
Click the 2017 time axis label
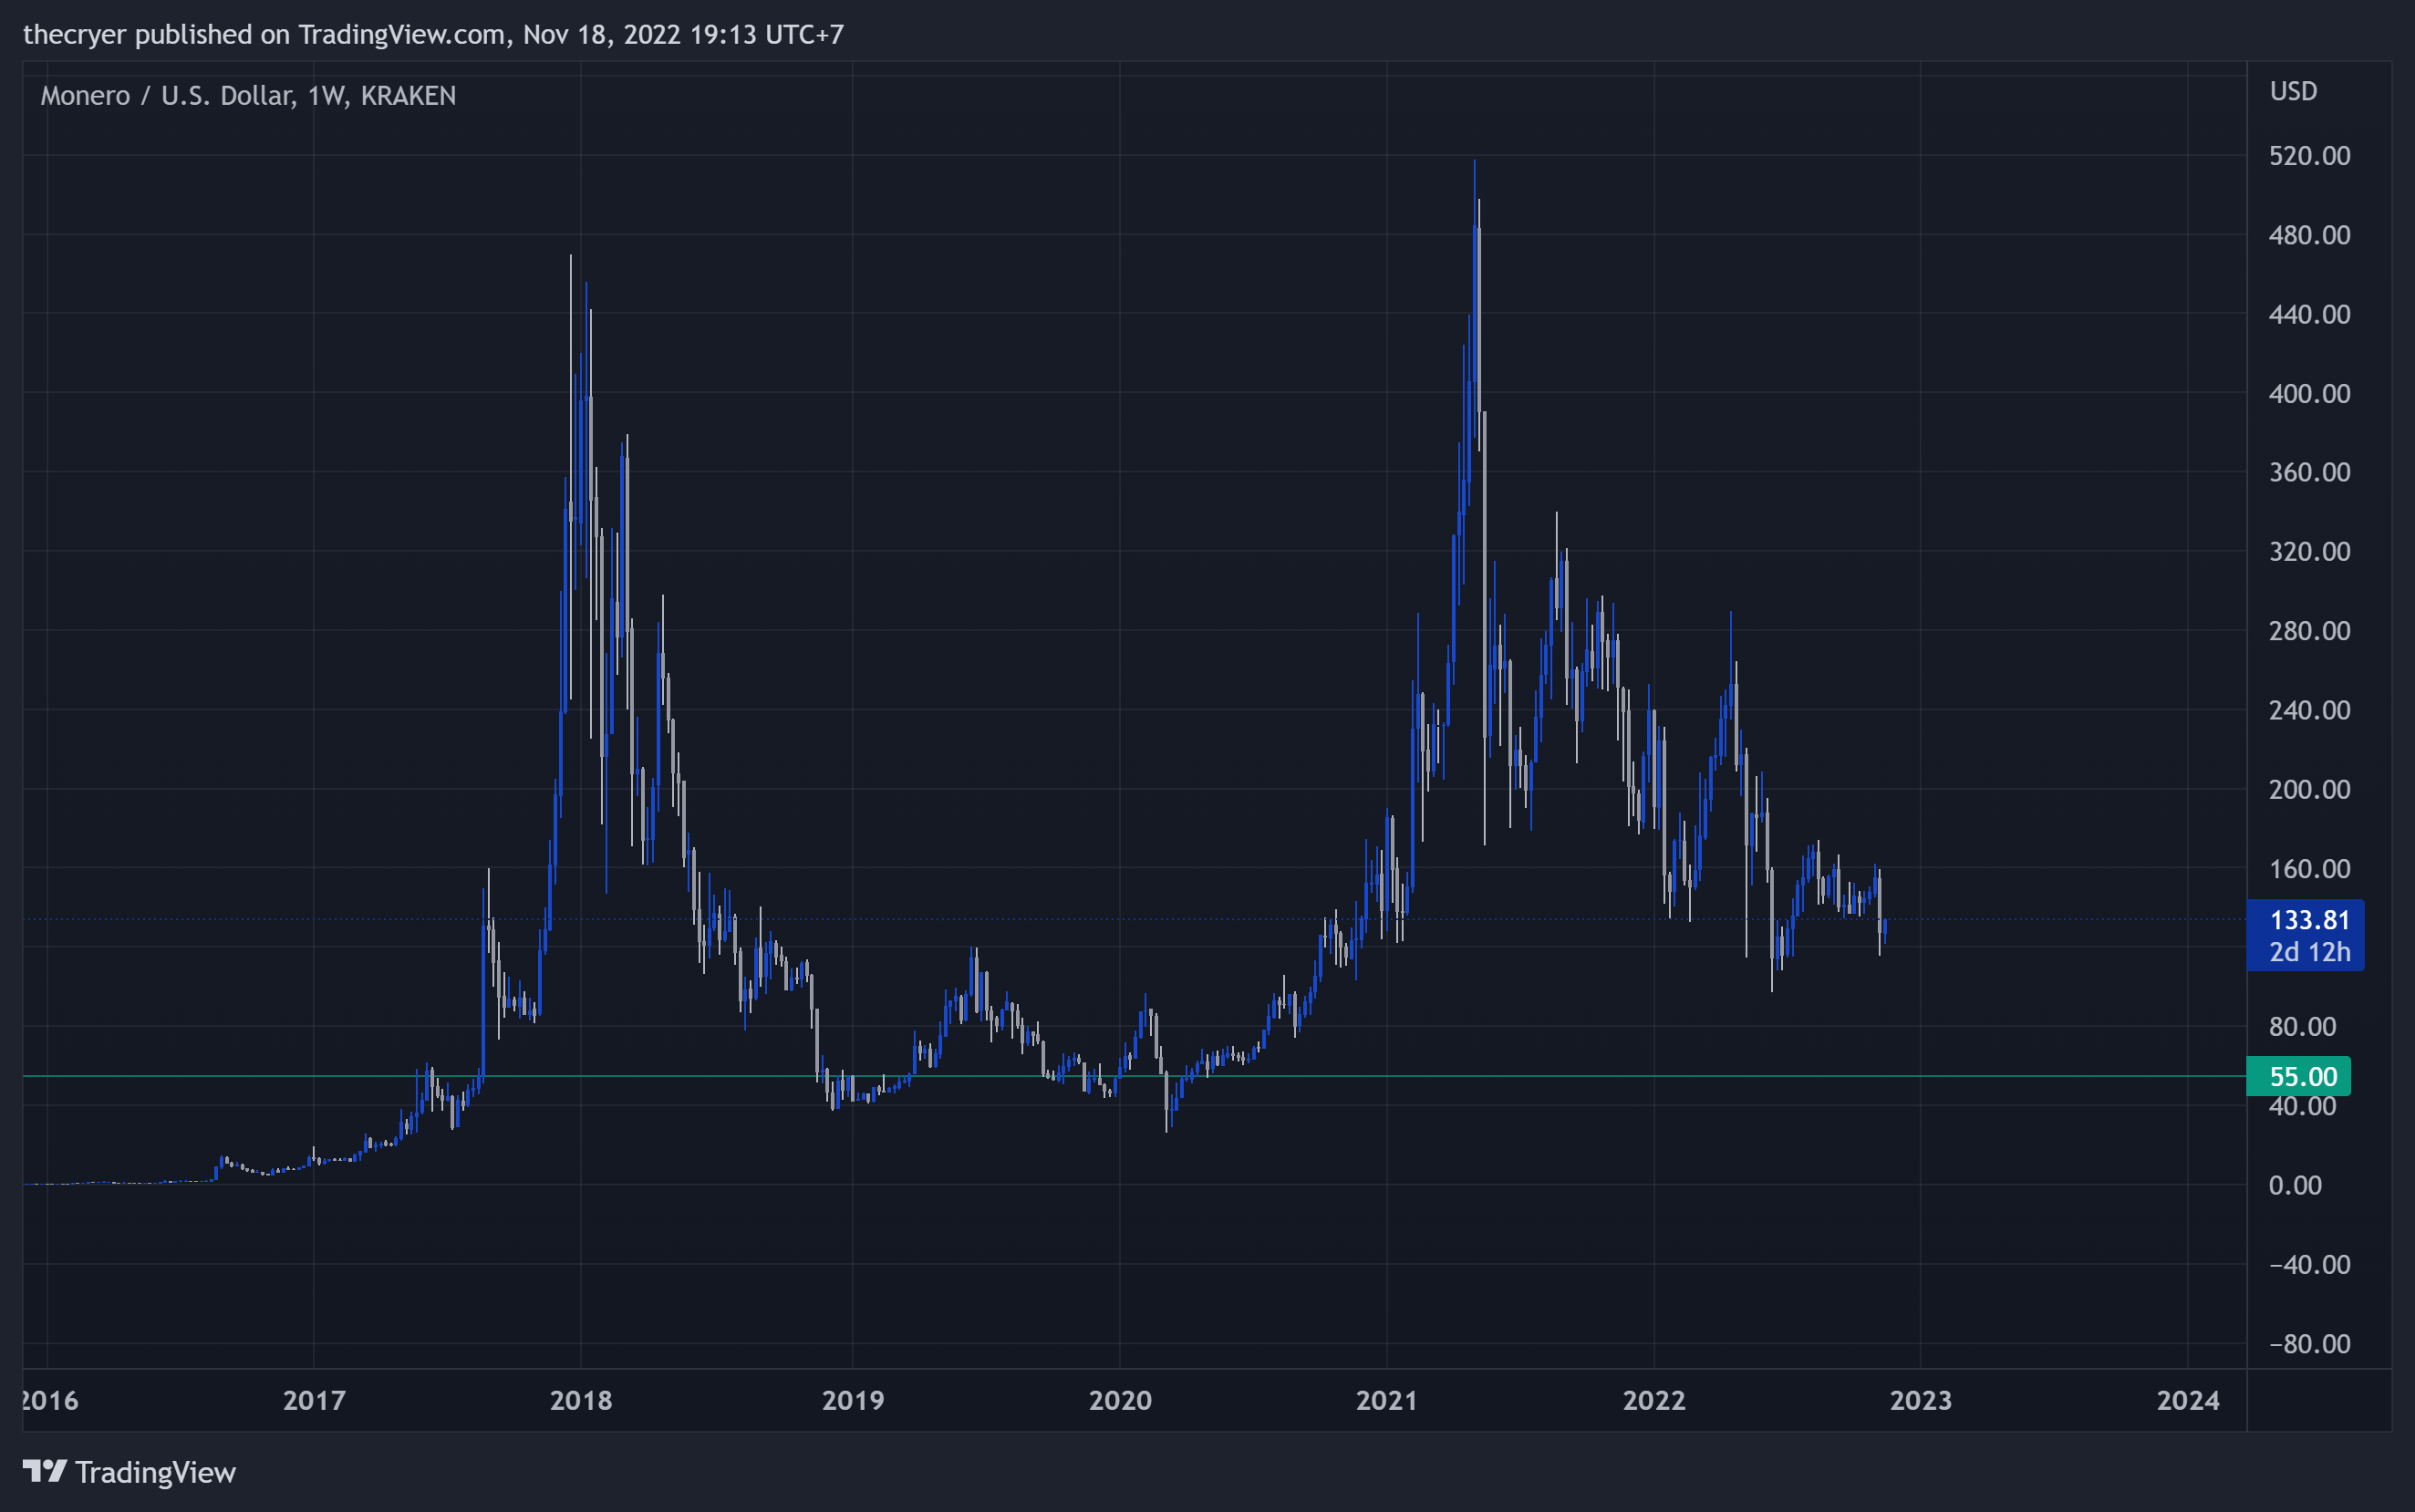tap(314, 1400)
